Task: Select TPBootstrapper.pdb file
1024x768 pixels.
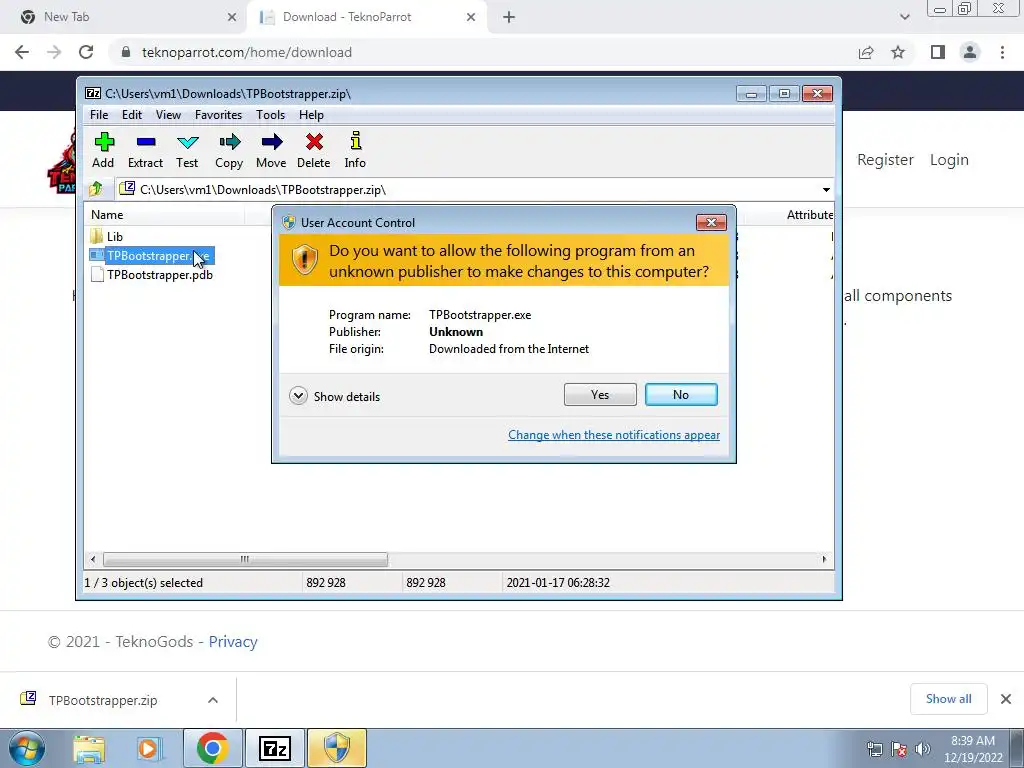Action: [x=152, y=275]
